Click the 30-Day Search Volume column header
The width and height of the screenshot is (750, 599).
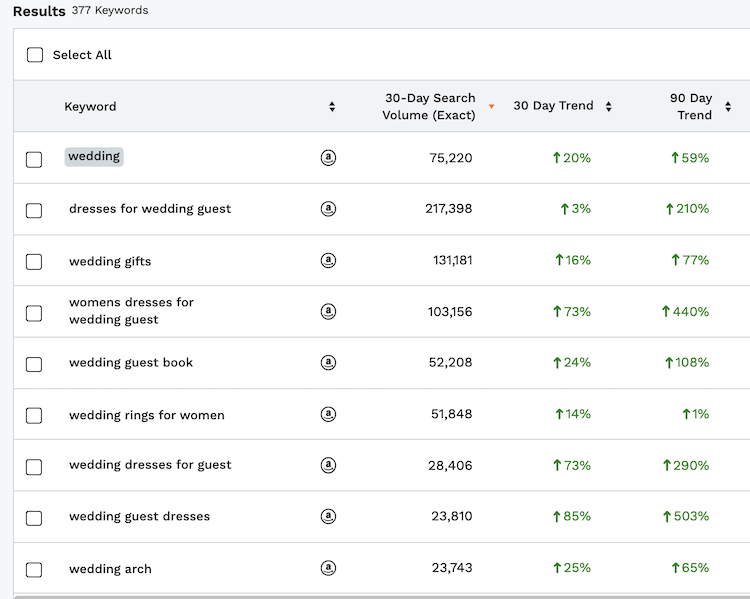point(429,106)
